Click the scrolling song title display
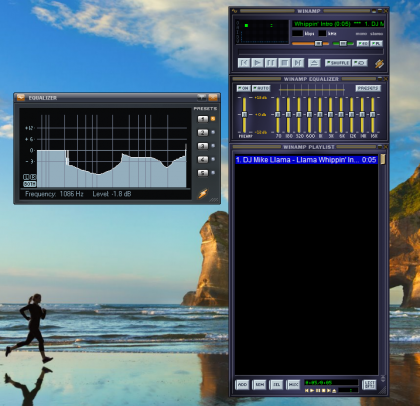 click(x=338, y=24)
